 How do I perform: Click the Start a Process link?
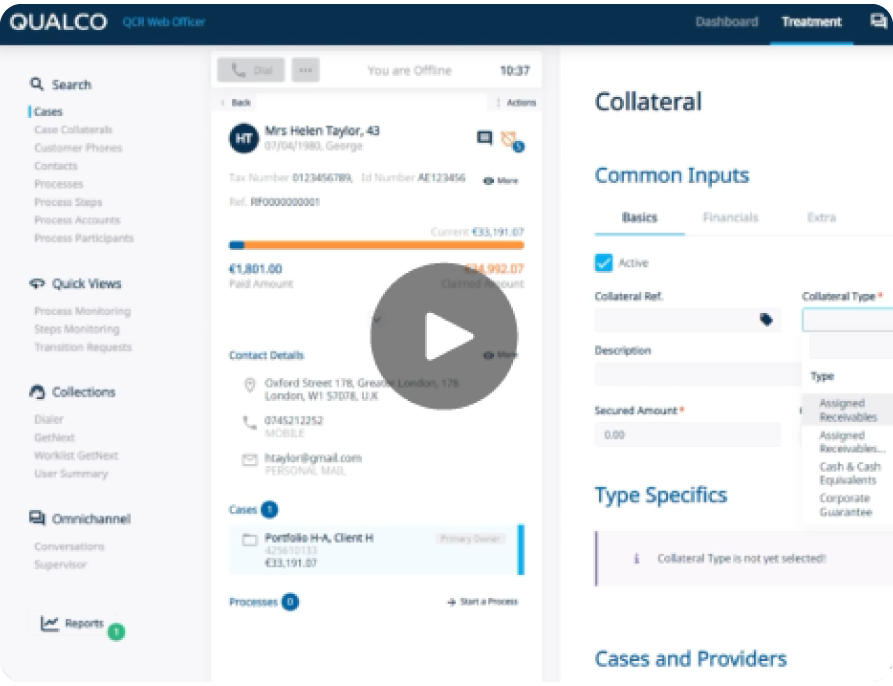coord(483,602)
